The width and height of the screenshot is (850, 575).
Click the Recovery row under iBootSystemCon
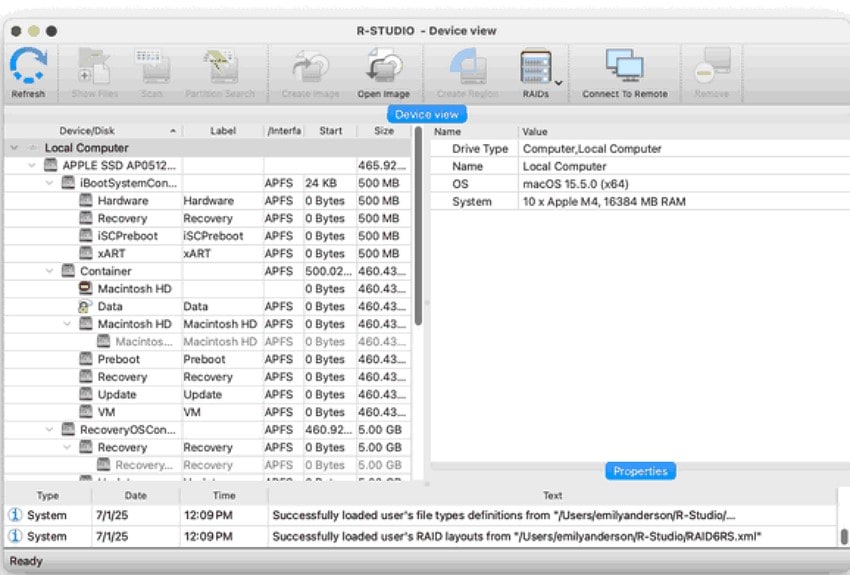208,218
